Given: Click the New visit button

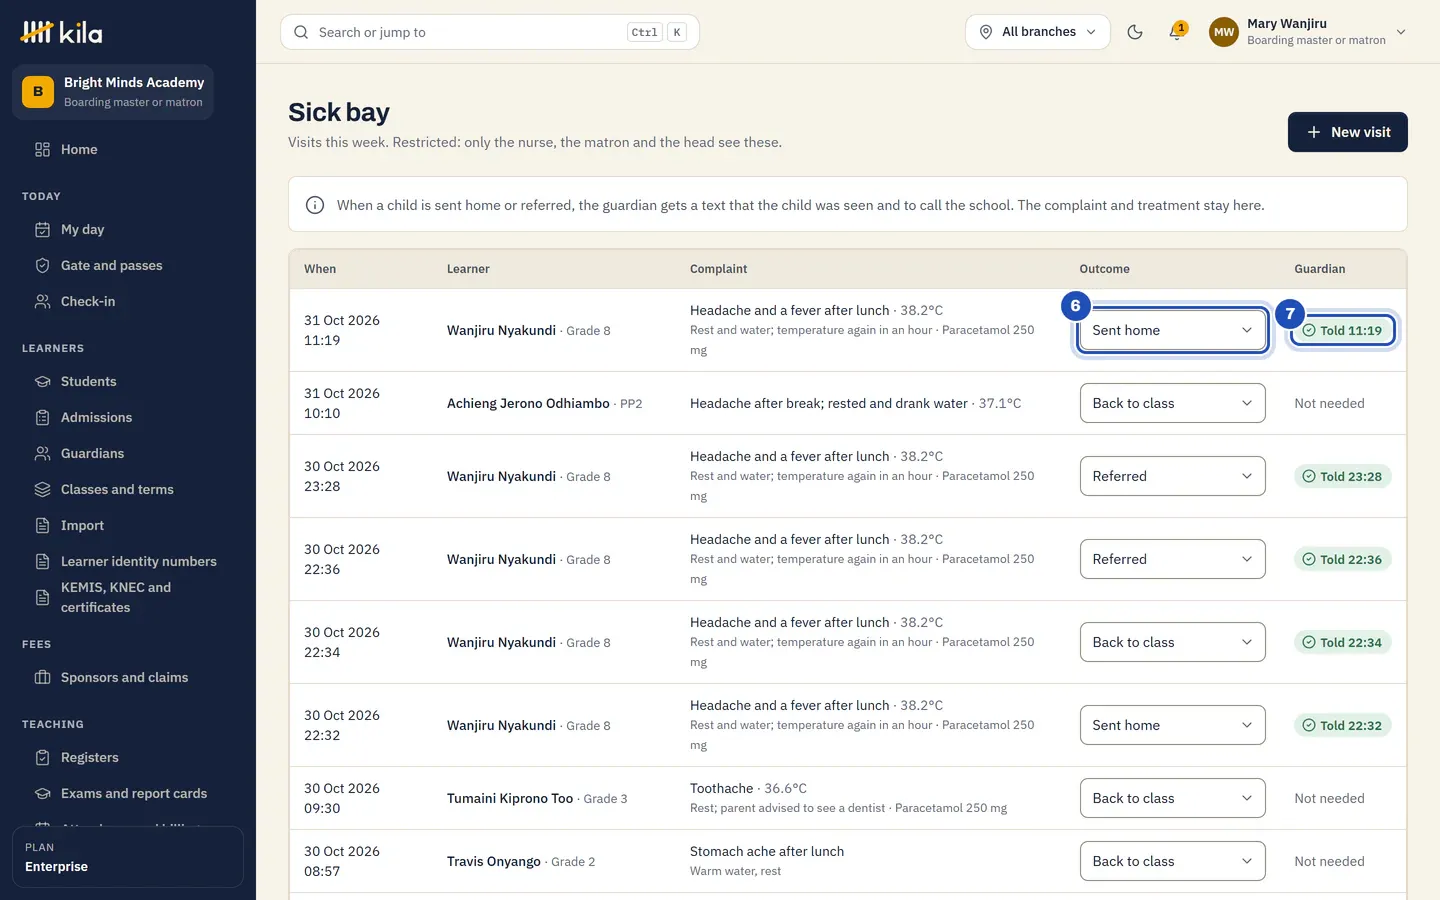Looking at the screenshot, I should [x=1347, y=132].
